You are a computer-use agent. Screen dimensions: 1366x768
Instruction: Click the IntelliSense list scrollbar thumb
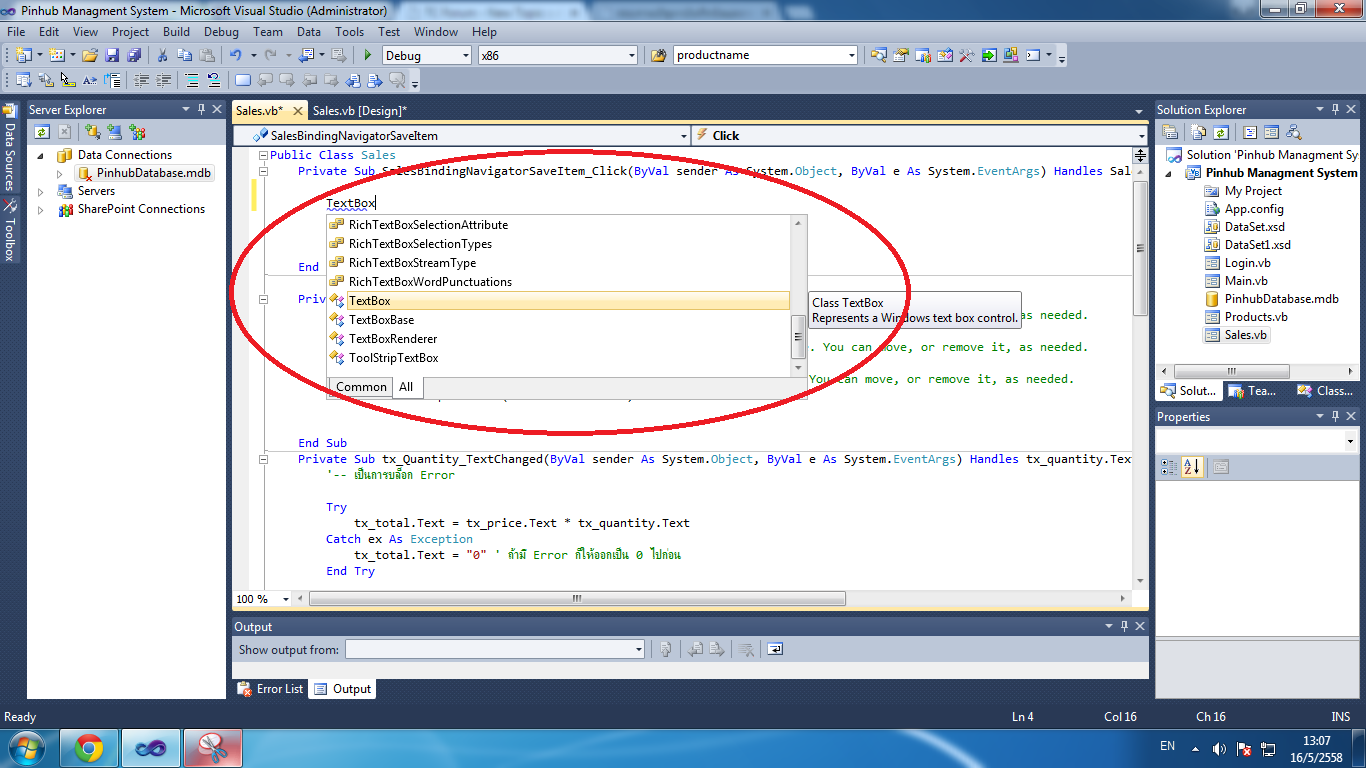(x=798, y=338)
